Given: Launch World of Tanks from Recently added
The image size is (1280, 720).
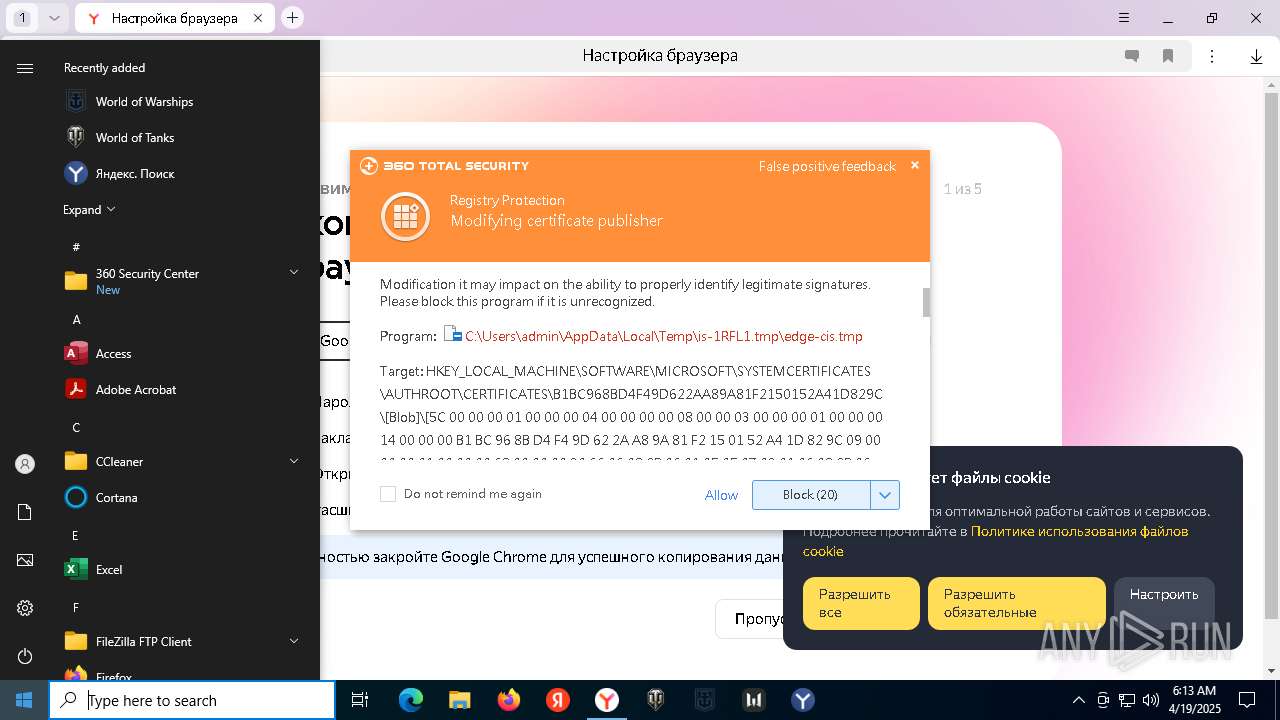Looking at the screenshot, I should click(x=134, y=137).
